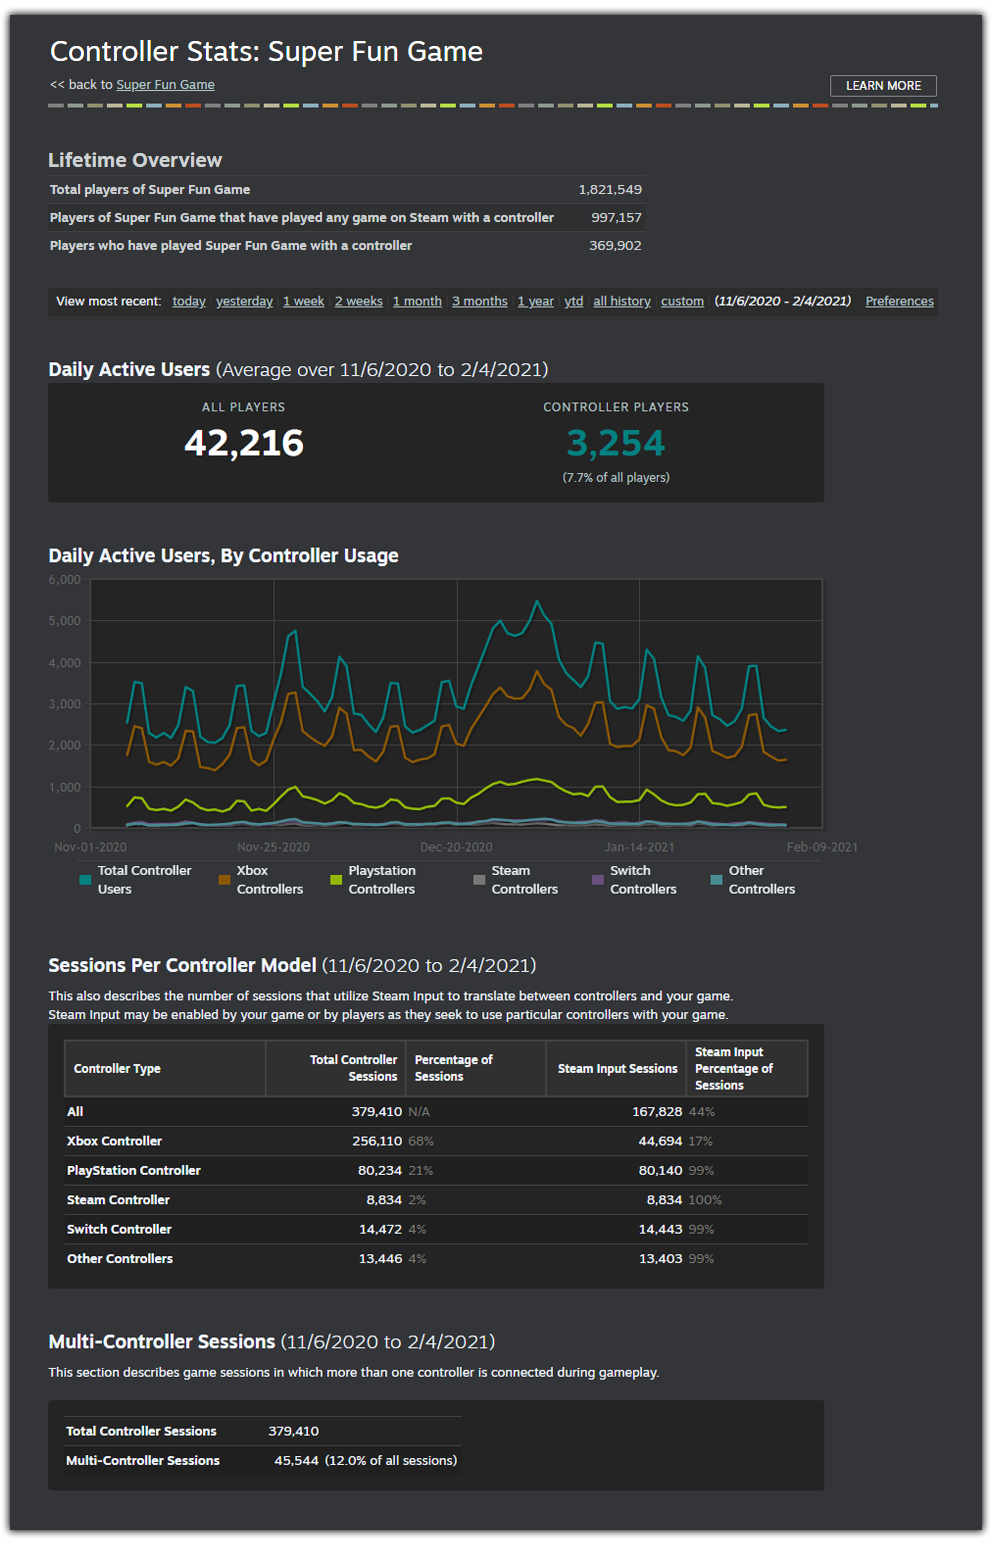The height and width of the screenshot is (1545, 992).
Task: Click the 'Multi-Controller Sessions' row label in the table
Action: tap(143, 1461)
